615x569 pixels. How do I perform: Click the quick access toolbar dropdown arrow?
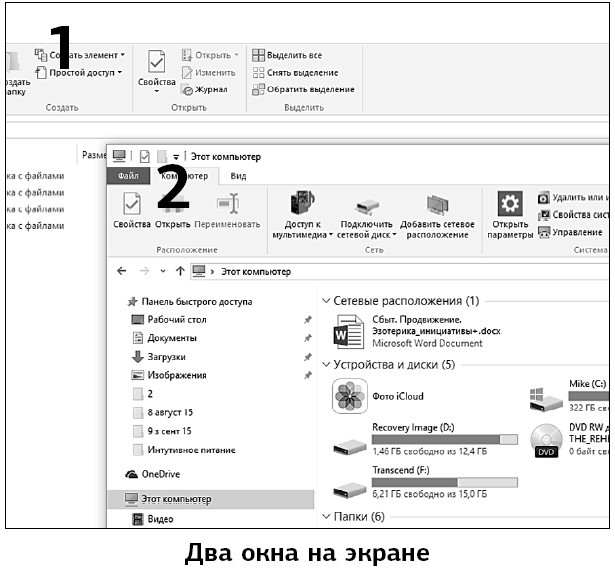point(176,157)
